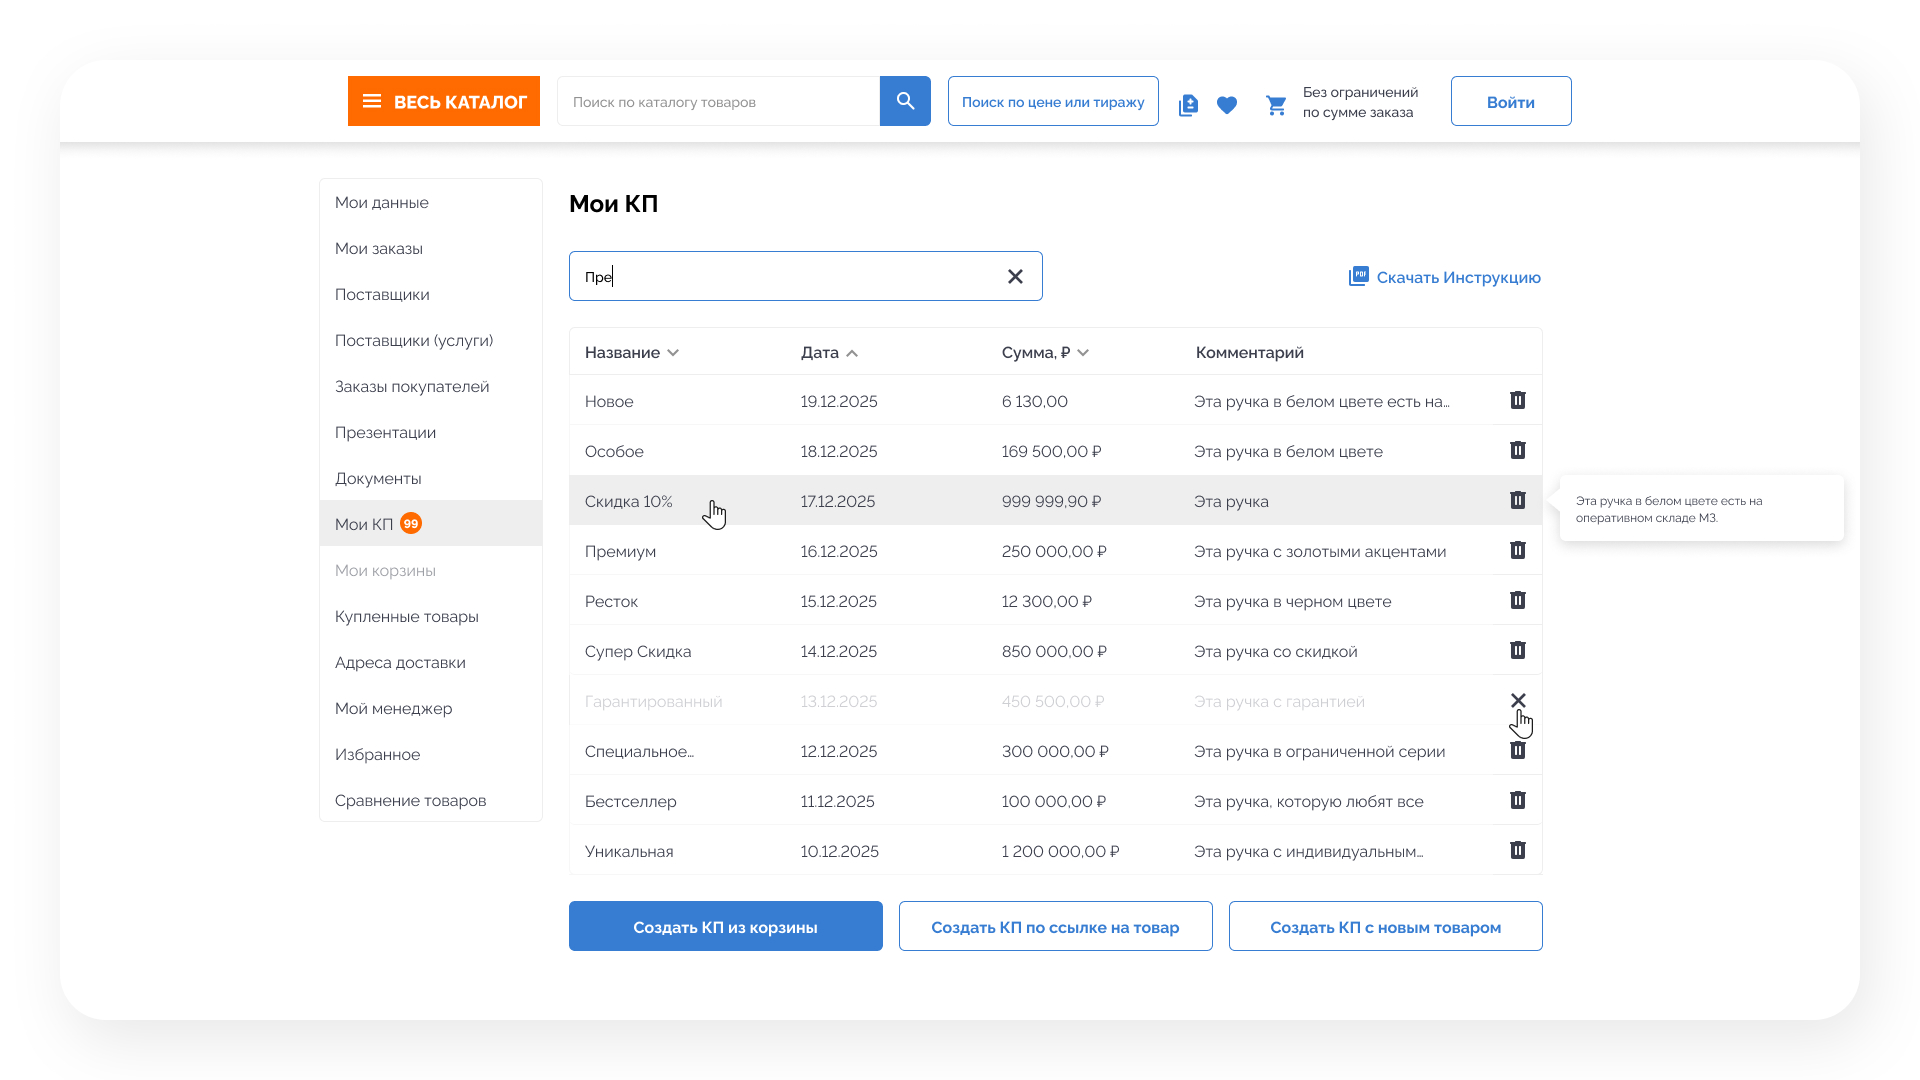This screenshot has width=1920, height=1080.
Task: Open Мои данные in sidebar
Action: tap(431, 202)
